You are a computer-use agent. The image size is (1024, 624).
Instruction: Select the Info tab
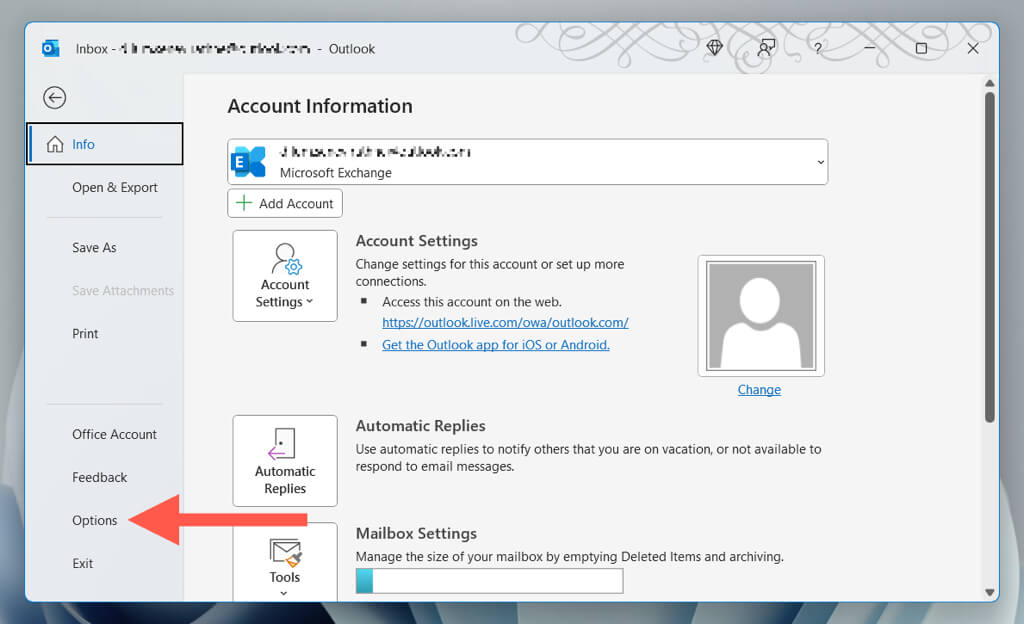(105, 144)
